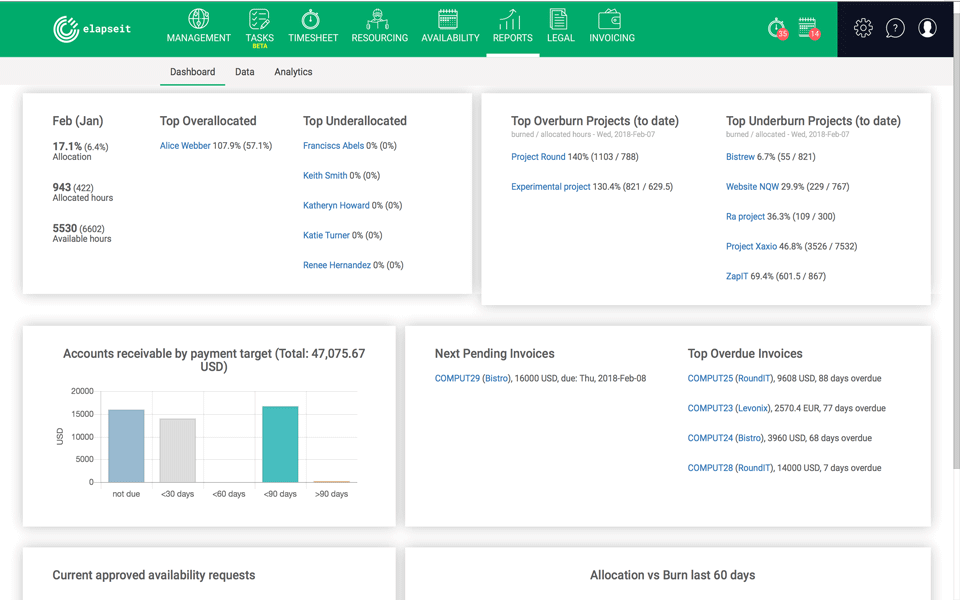960x600 pixels.
Task: Click the elapseit logo
Action: [x=92, y=29]
